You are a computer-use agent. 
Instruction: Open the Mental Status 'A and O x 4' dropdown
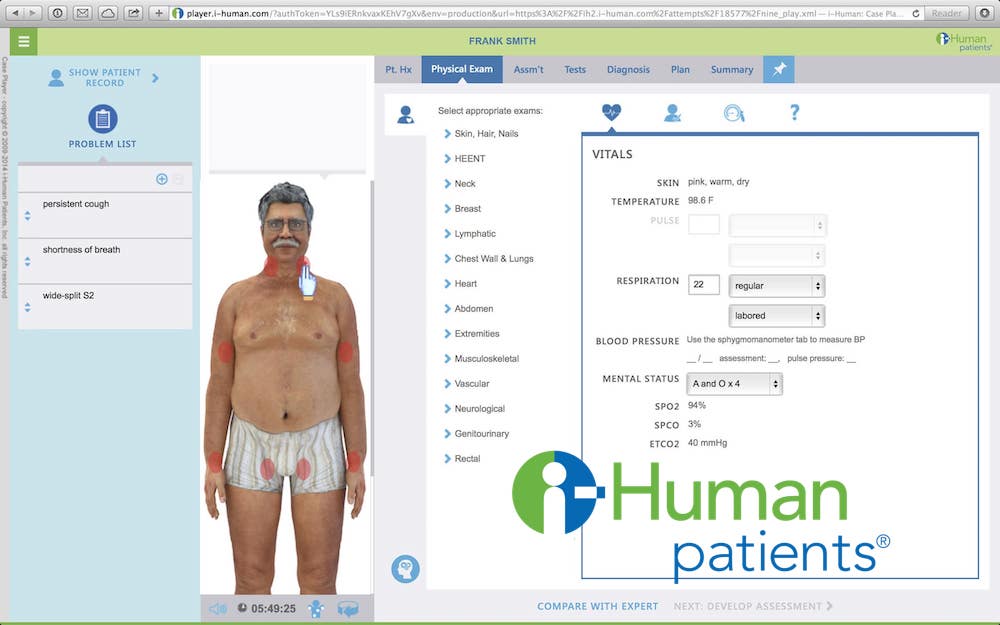pyautogui.click(x=735, y=384)
